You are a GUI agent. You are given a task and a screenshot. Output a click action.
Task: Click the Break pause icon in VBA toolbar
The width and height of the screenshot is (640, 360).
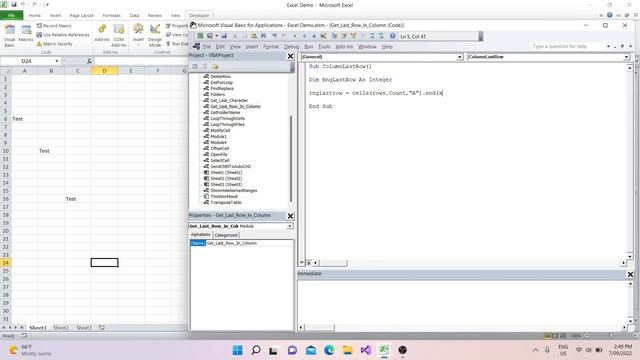(x=304, y=36)
